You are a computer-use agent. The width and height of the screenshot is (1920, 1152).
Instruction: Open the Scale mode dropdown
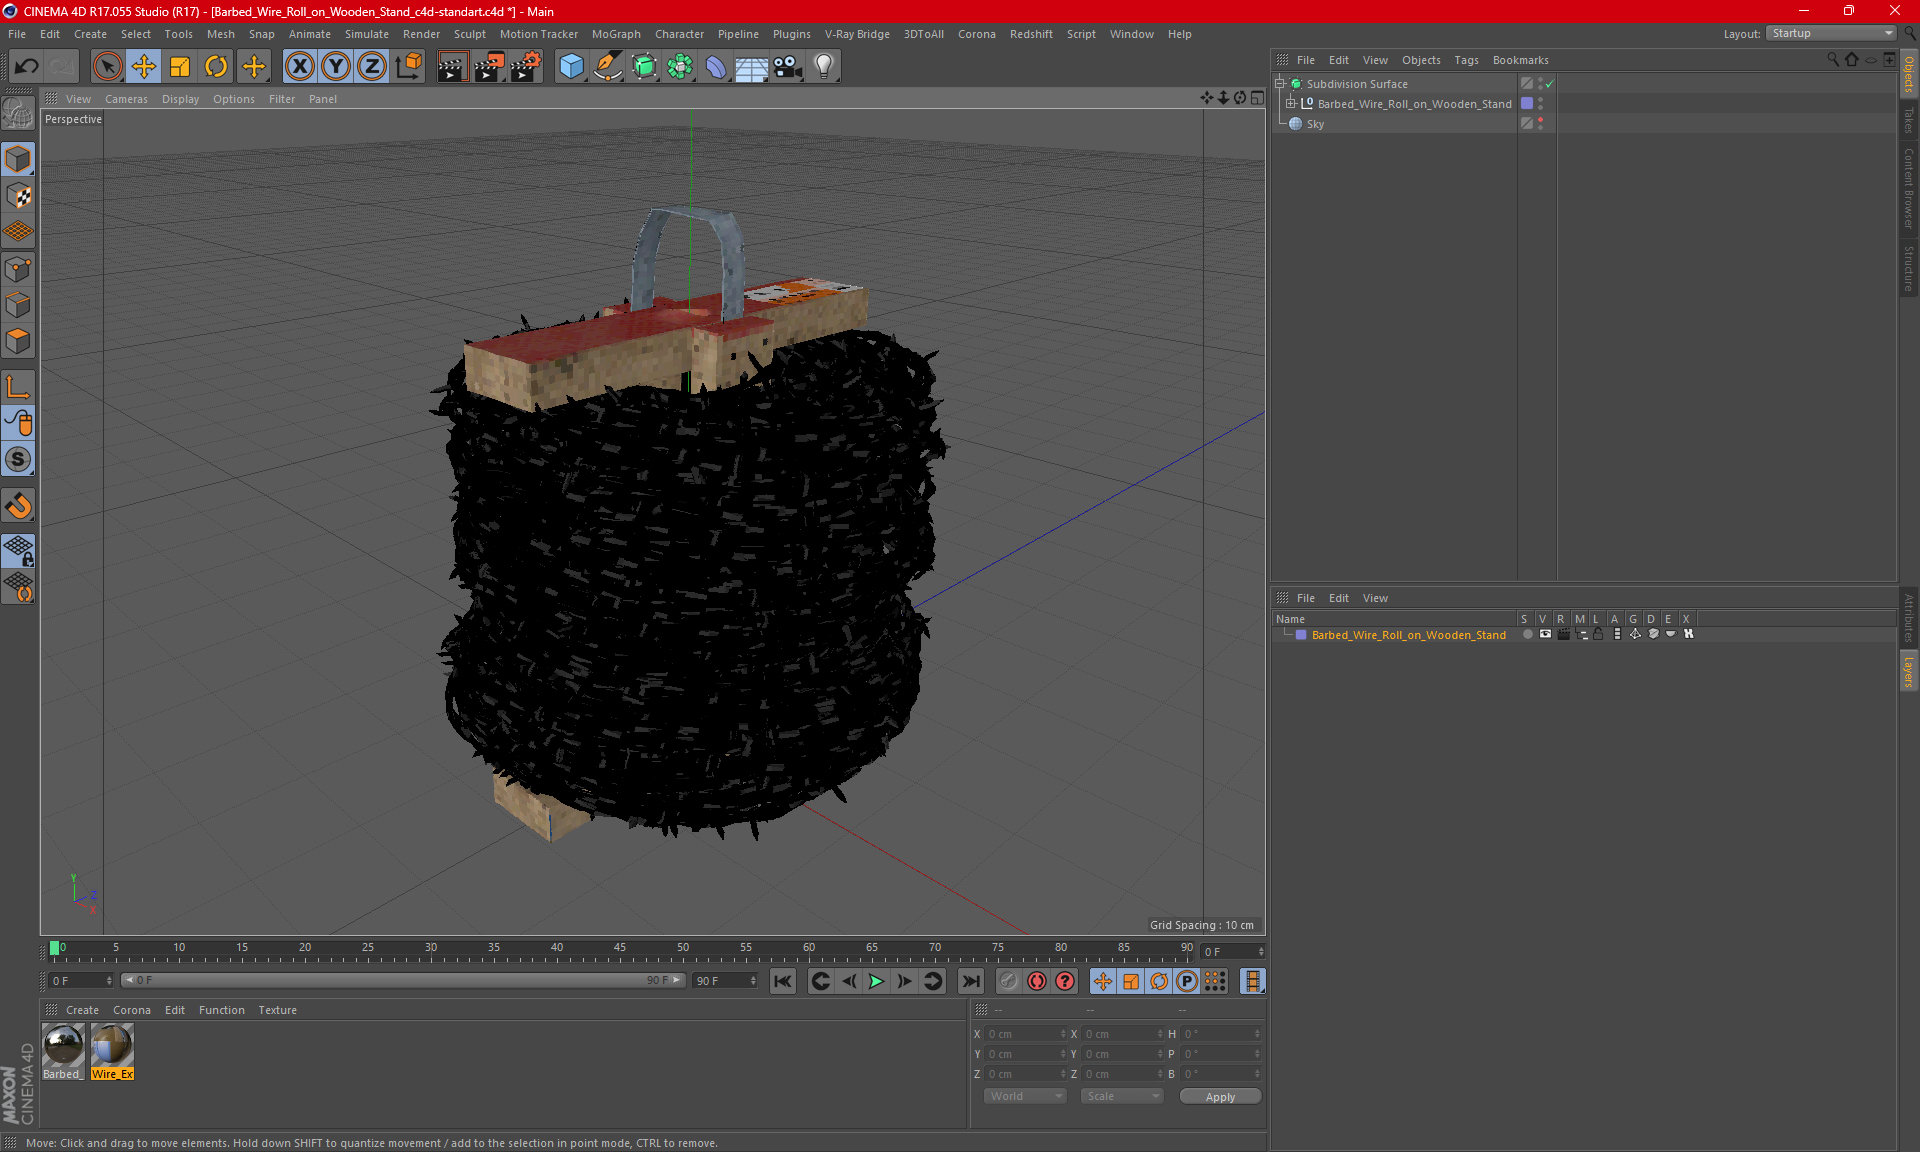point(1122,1096)
